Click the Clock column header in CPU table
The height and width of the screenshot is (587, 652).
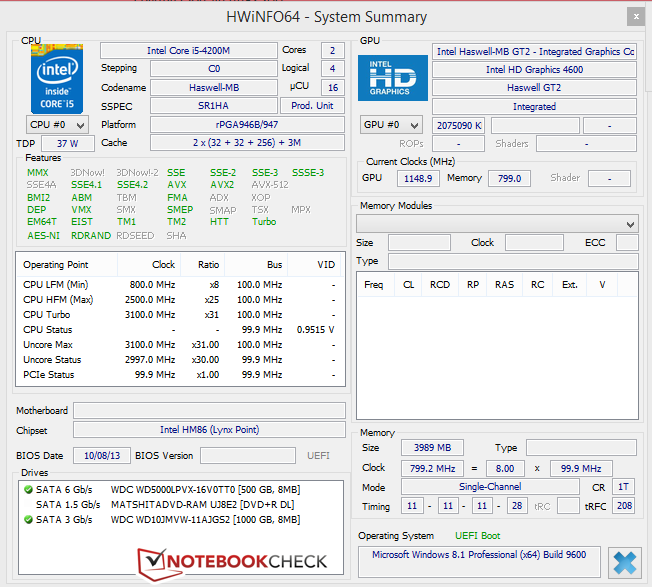click(x=149, y=265)
